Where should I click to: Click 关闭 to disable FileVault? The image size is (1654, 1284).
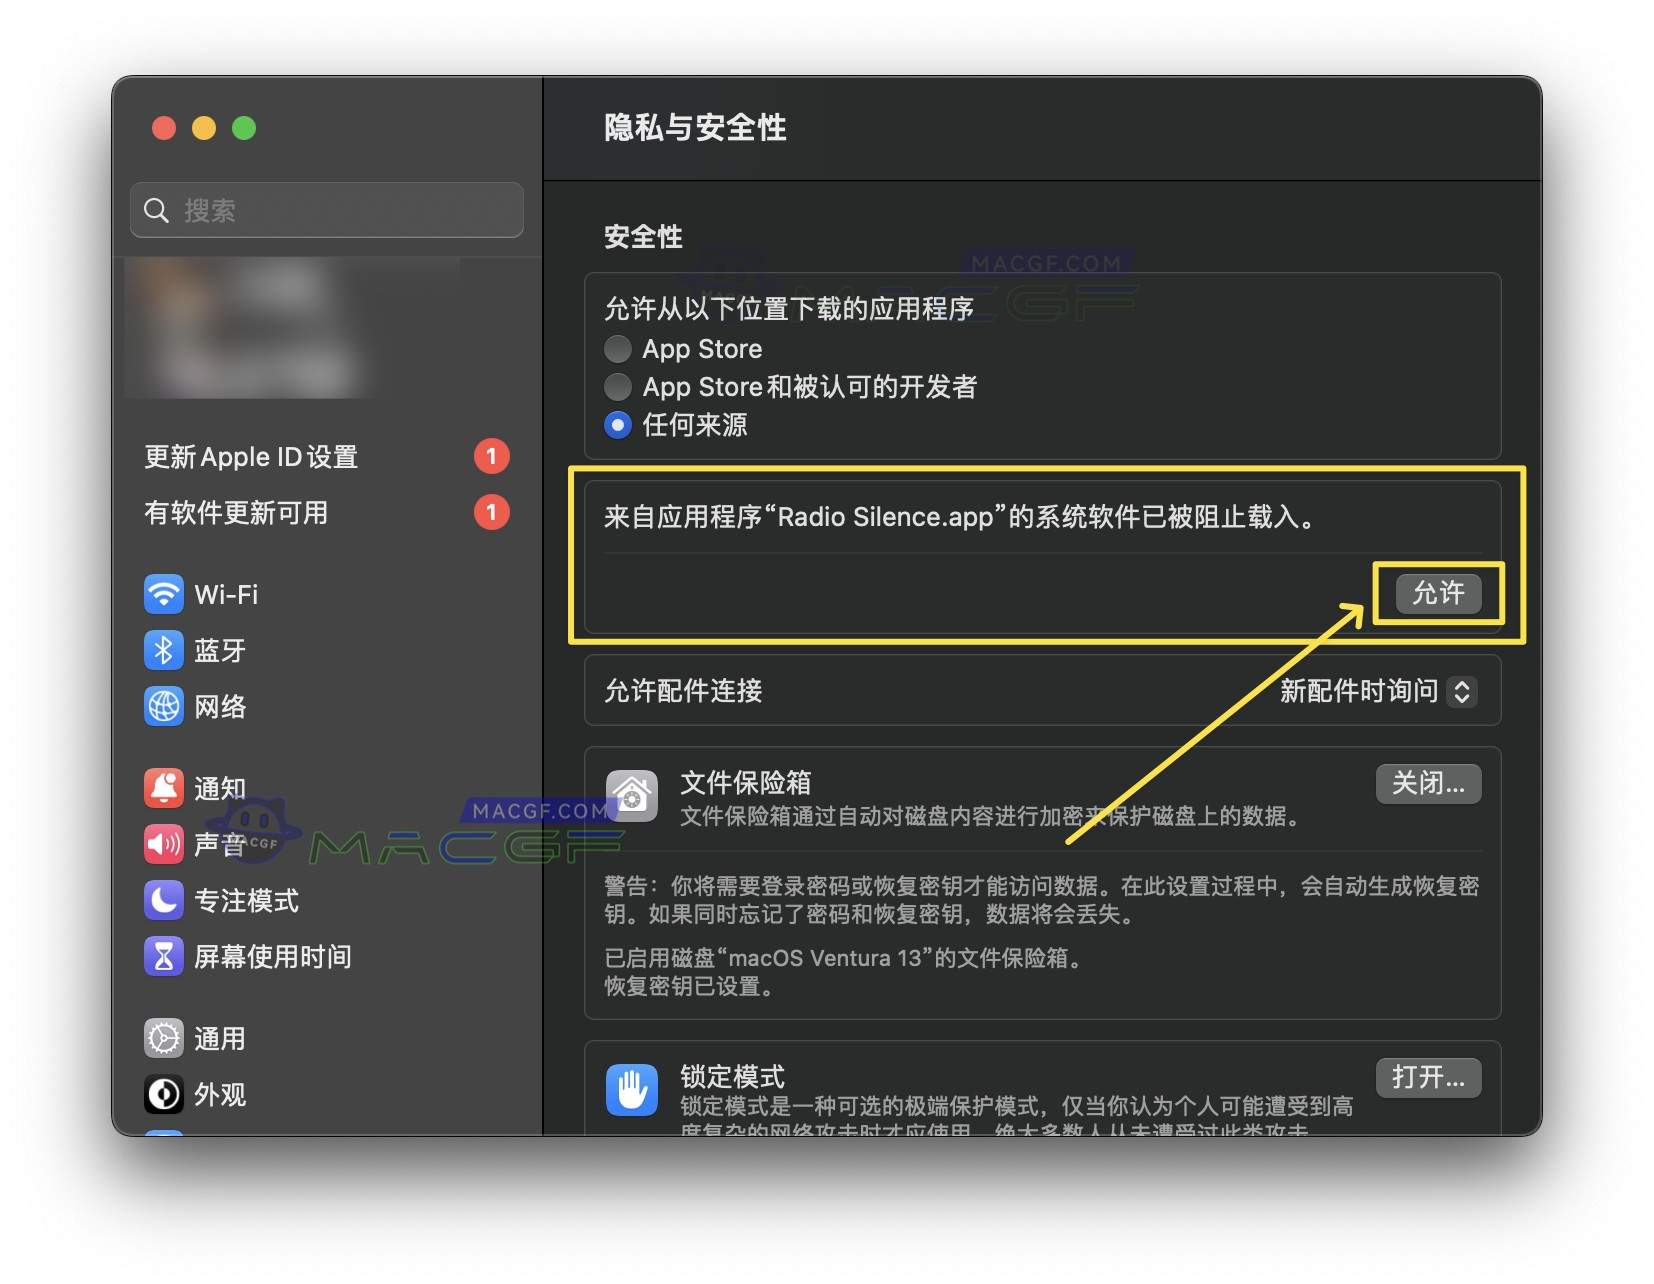point(1428,783)
